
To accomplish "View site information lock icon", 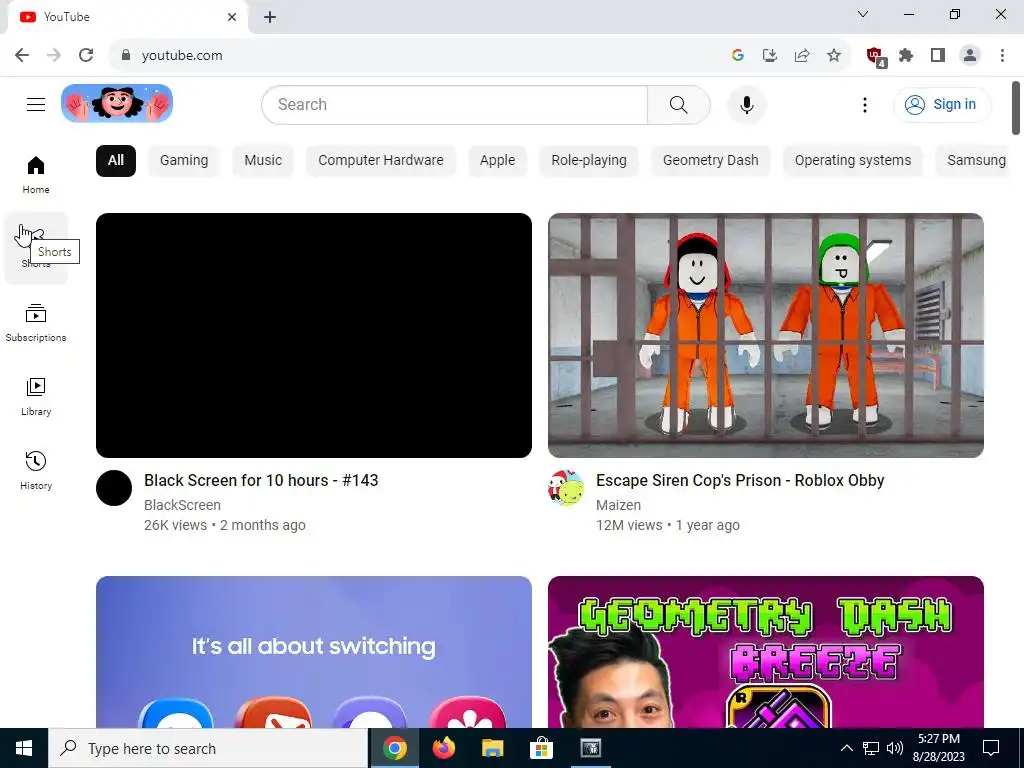I will (x=126, y=56).
